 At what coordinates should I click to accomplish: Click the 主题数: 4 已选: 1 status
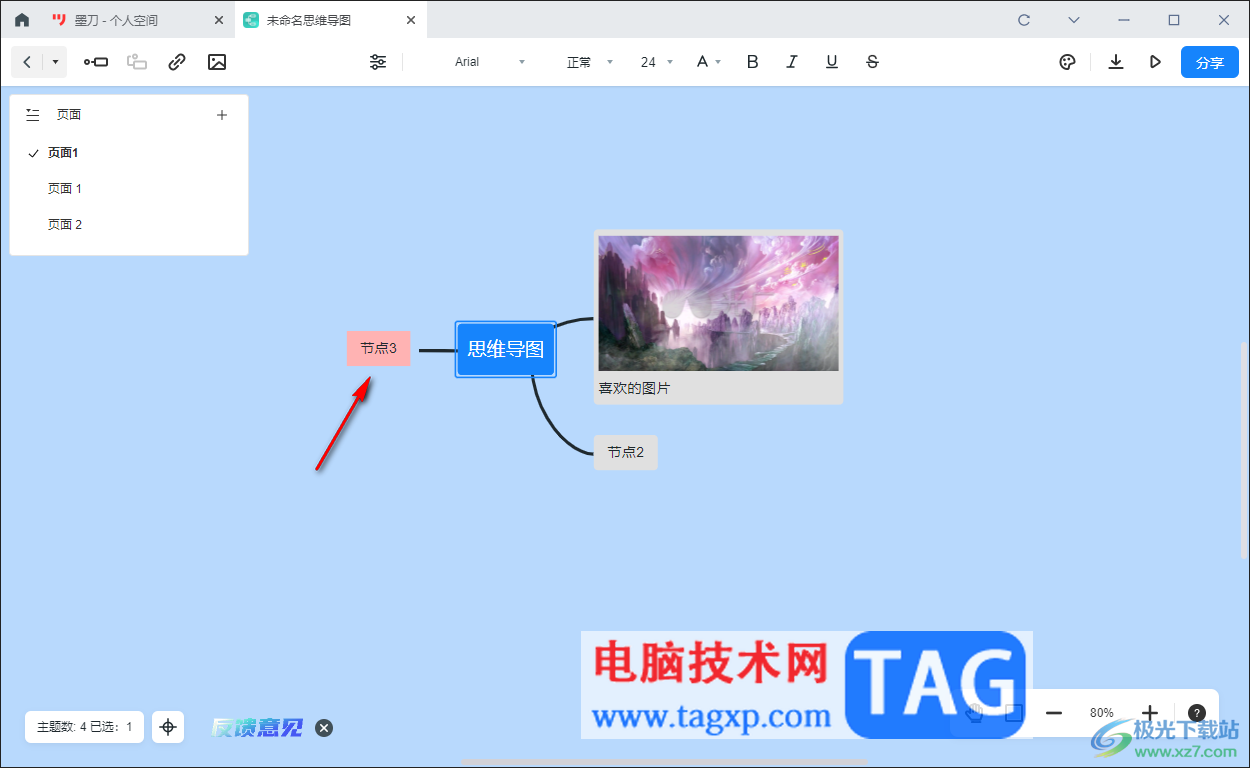[x=84, y=727]
